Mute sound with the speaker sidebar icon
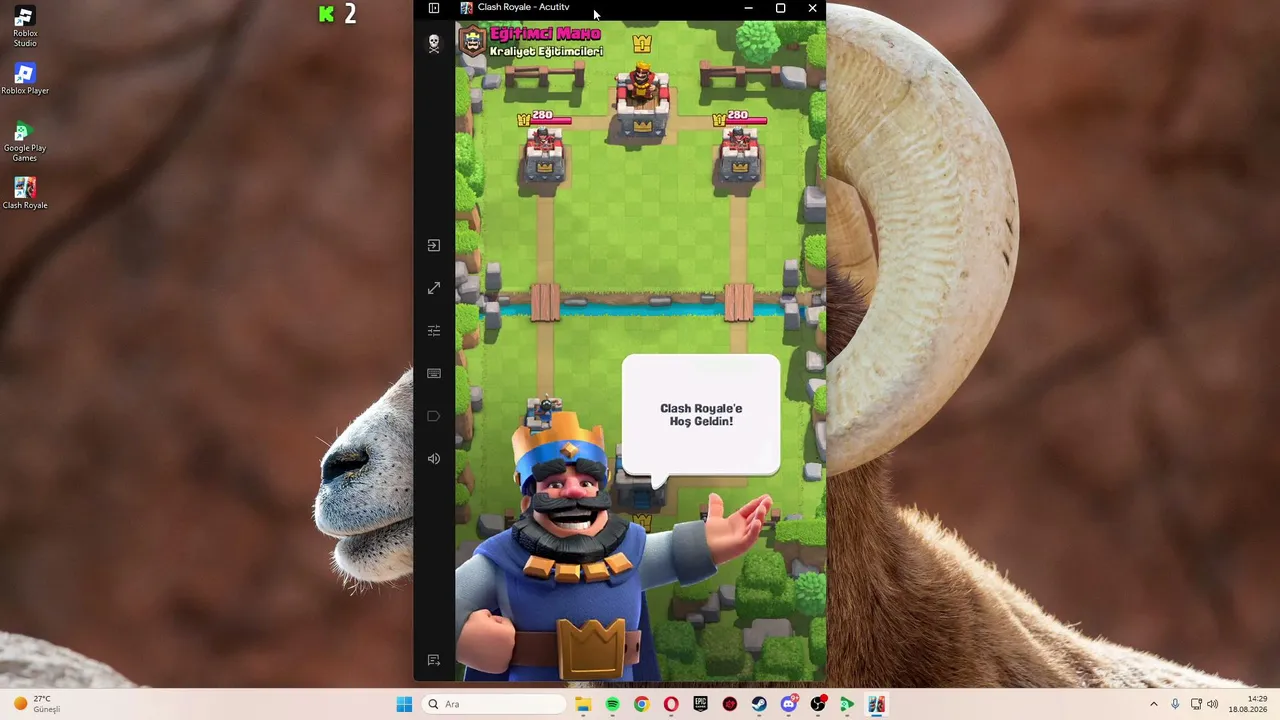Image resolution: width=1280 pixels, height=720 pixels. point(434,459)
